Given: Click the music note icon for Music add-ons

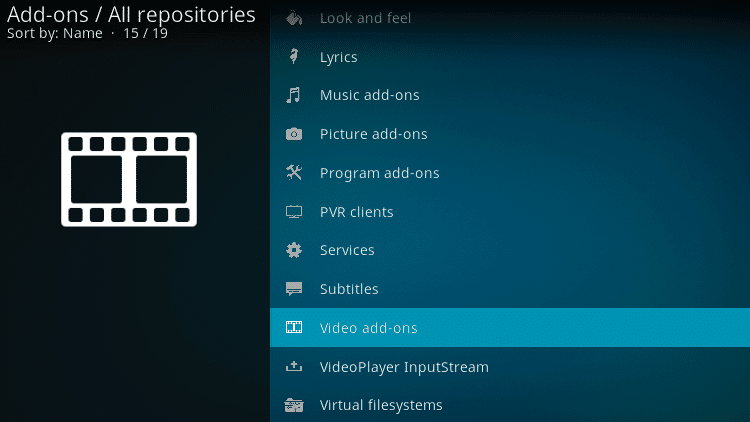Looking at the screenshot, I should [x=294, y=95].
